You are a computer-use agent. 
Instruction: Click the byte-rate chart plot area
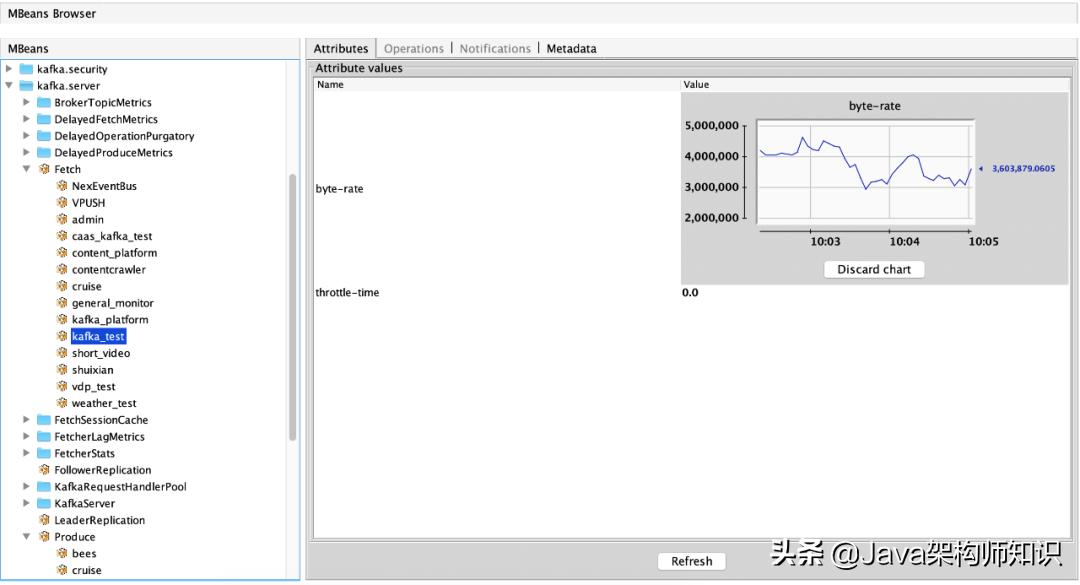pyautogui.click(x=865, y=172)
